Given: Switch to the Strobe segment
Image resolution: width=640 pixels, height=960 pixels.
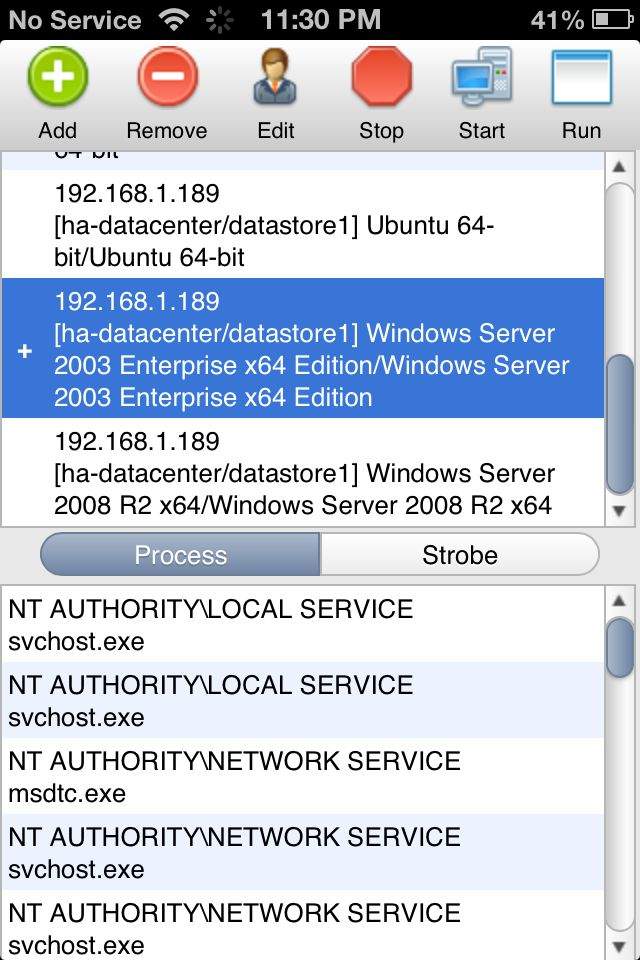Looking at the screenshot, I should [x=459, y=555].
